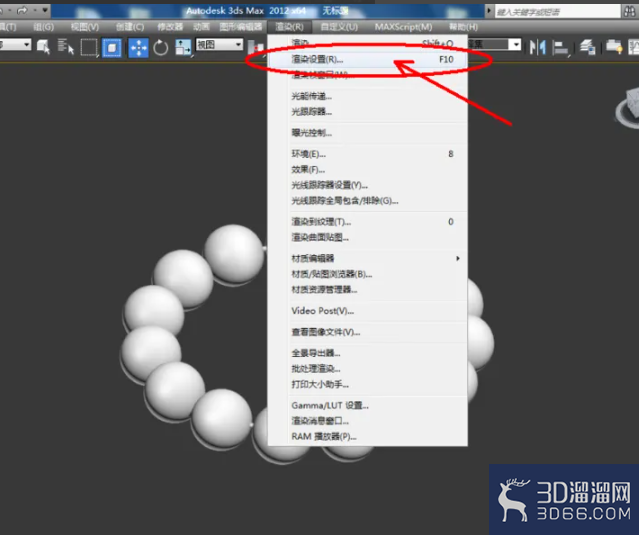Open the 自定义(U) menu
Viewport: 639px width, 535px height.
tap(339, 27)
